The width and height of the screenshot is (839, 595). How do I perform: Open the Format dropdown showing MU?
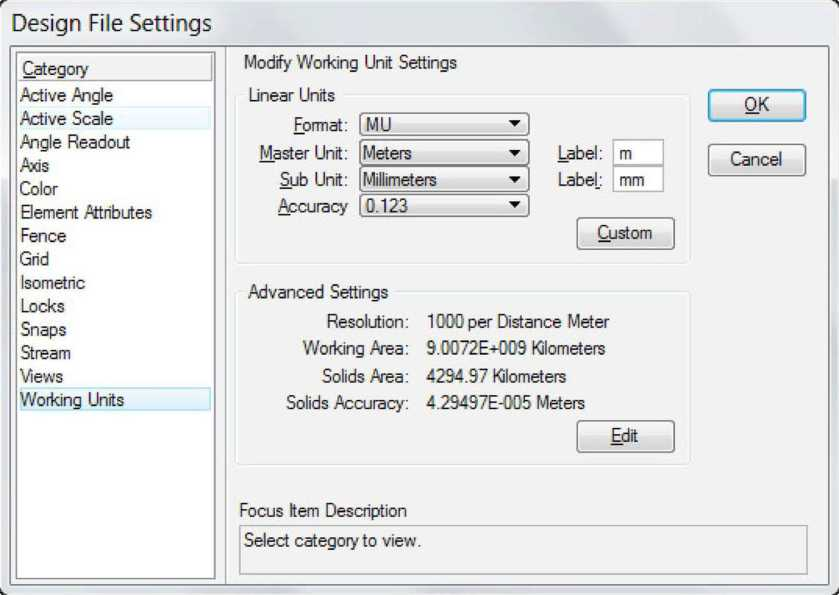tap(443, 125)
